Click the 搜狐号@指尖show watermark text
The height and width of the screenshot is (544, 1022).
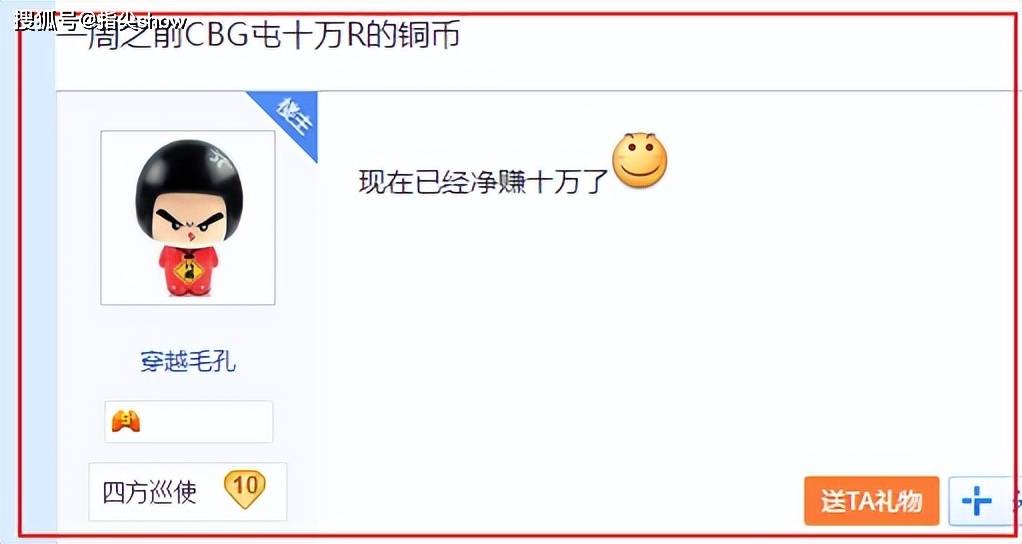pos(101,21)
